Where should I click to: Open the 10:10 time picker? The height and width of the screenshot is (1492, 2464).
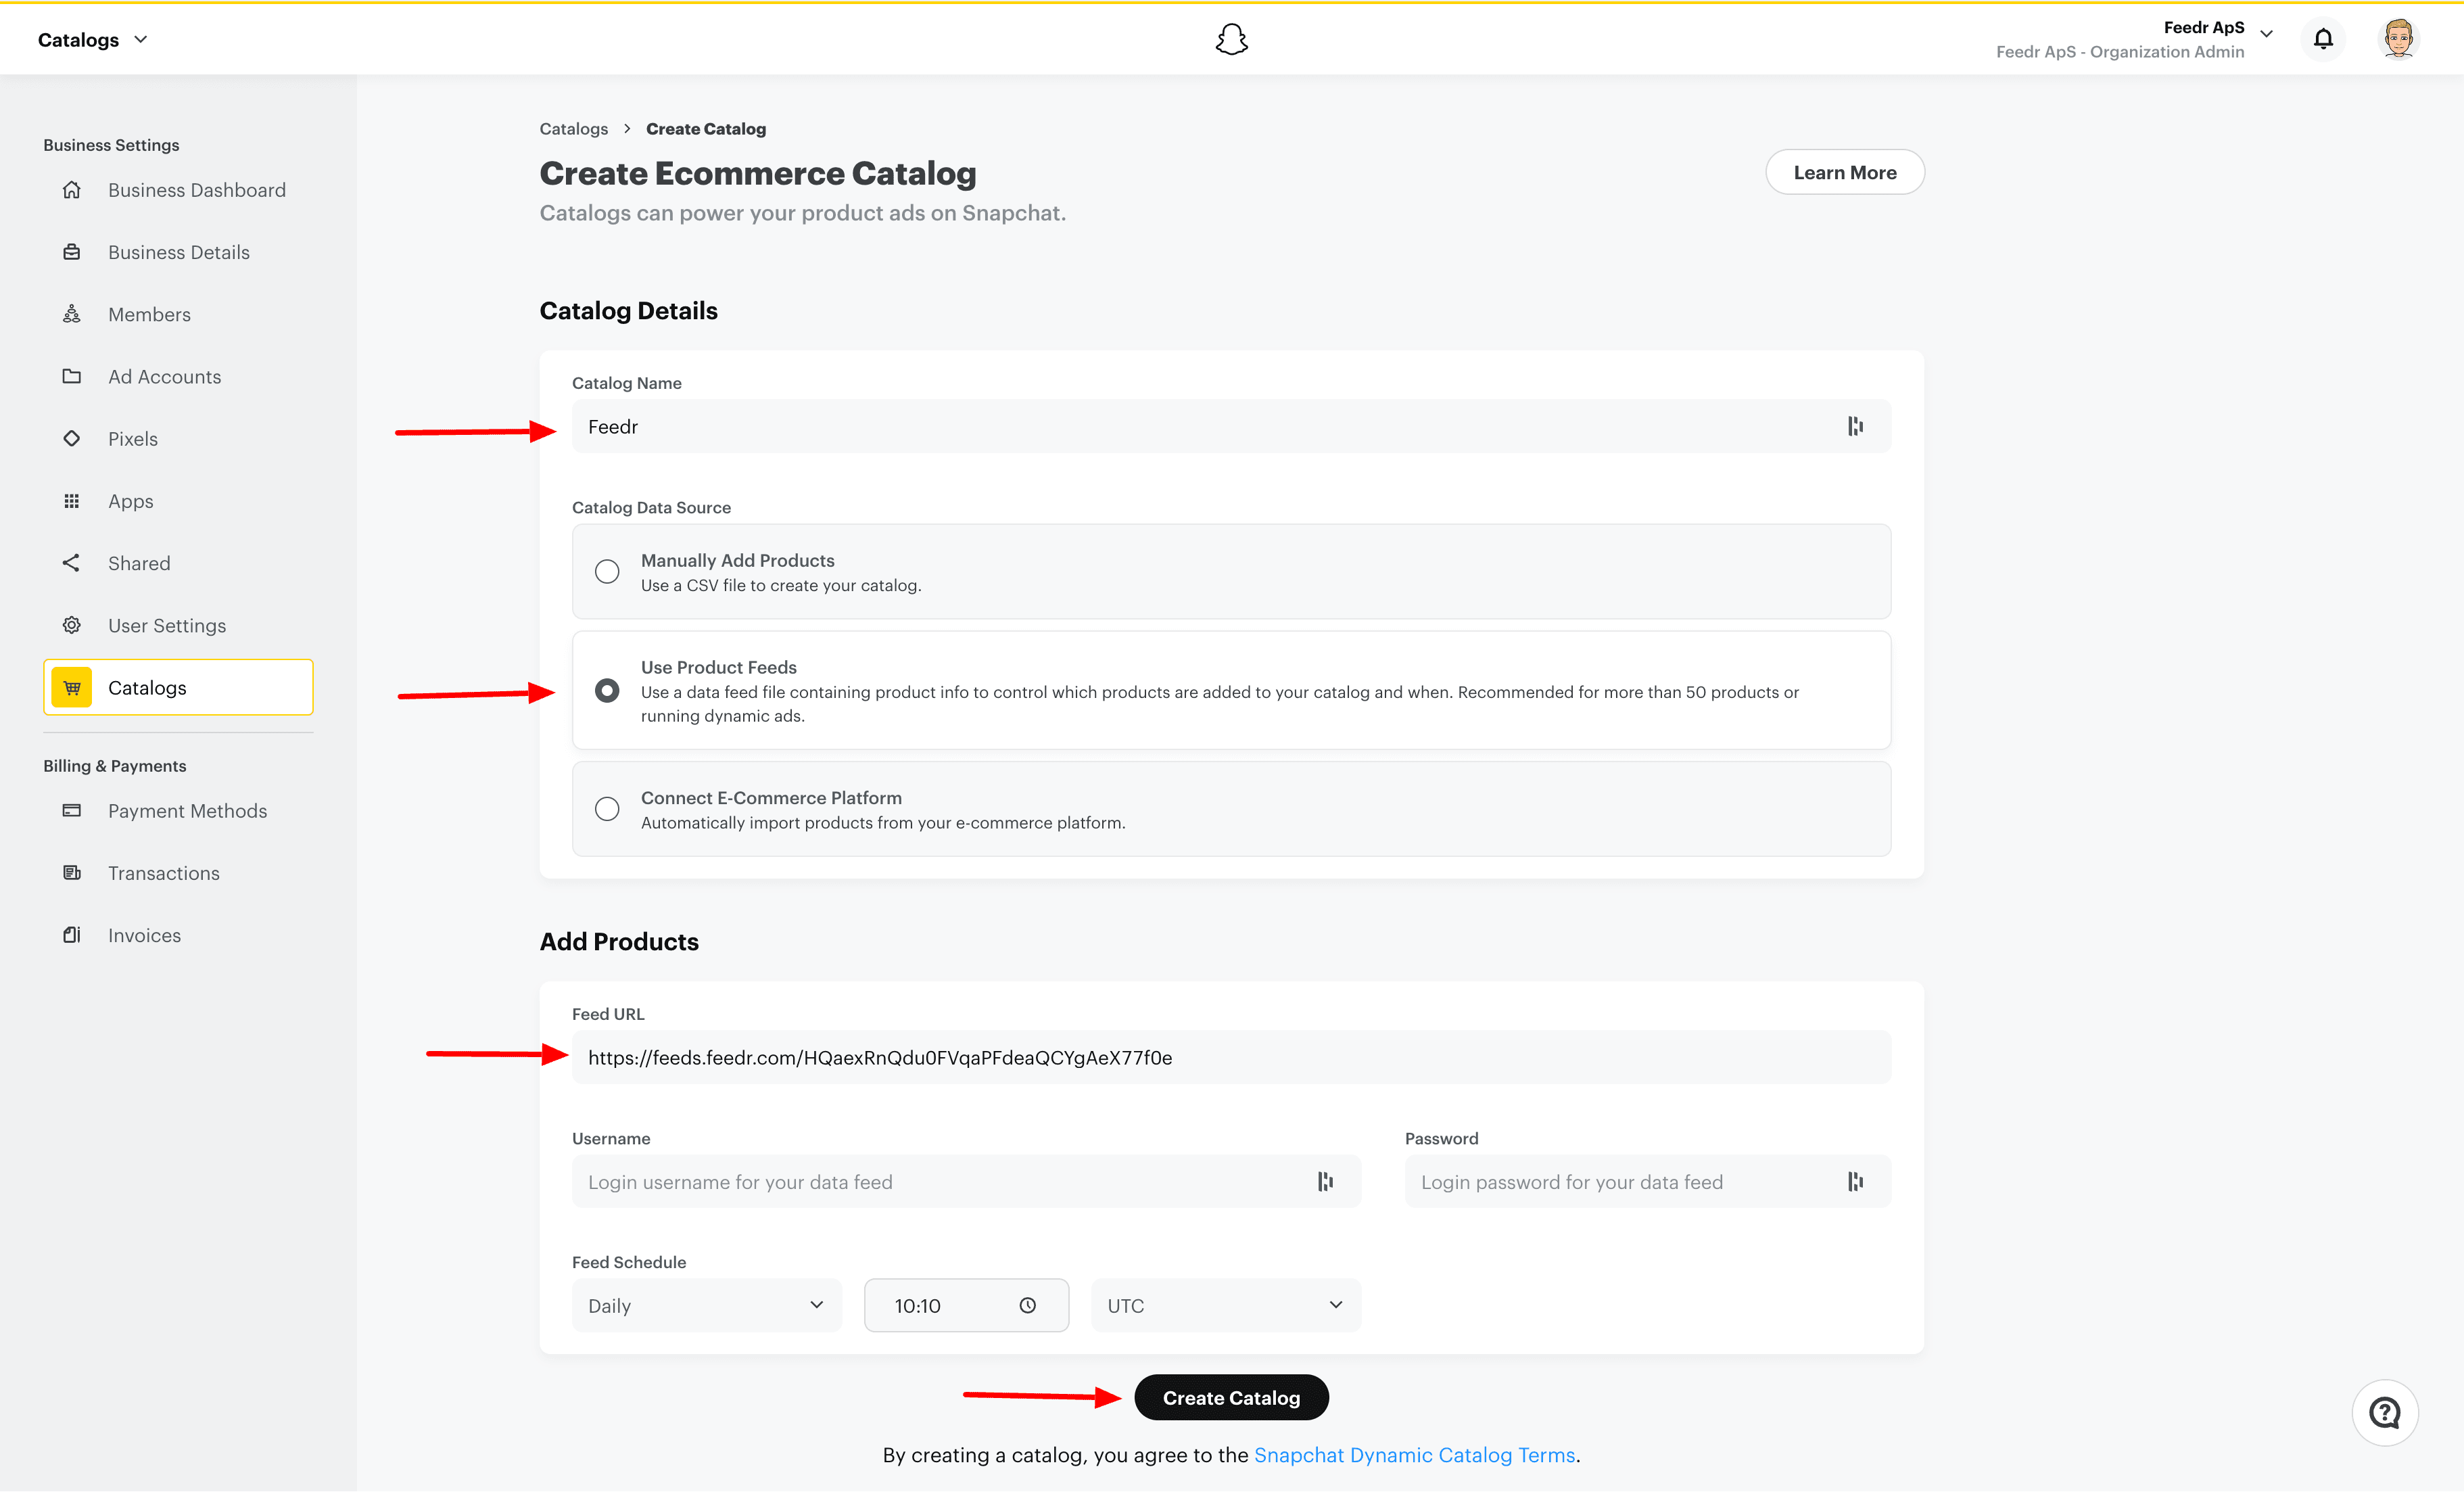(x=966, y=1305)
